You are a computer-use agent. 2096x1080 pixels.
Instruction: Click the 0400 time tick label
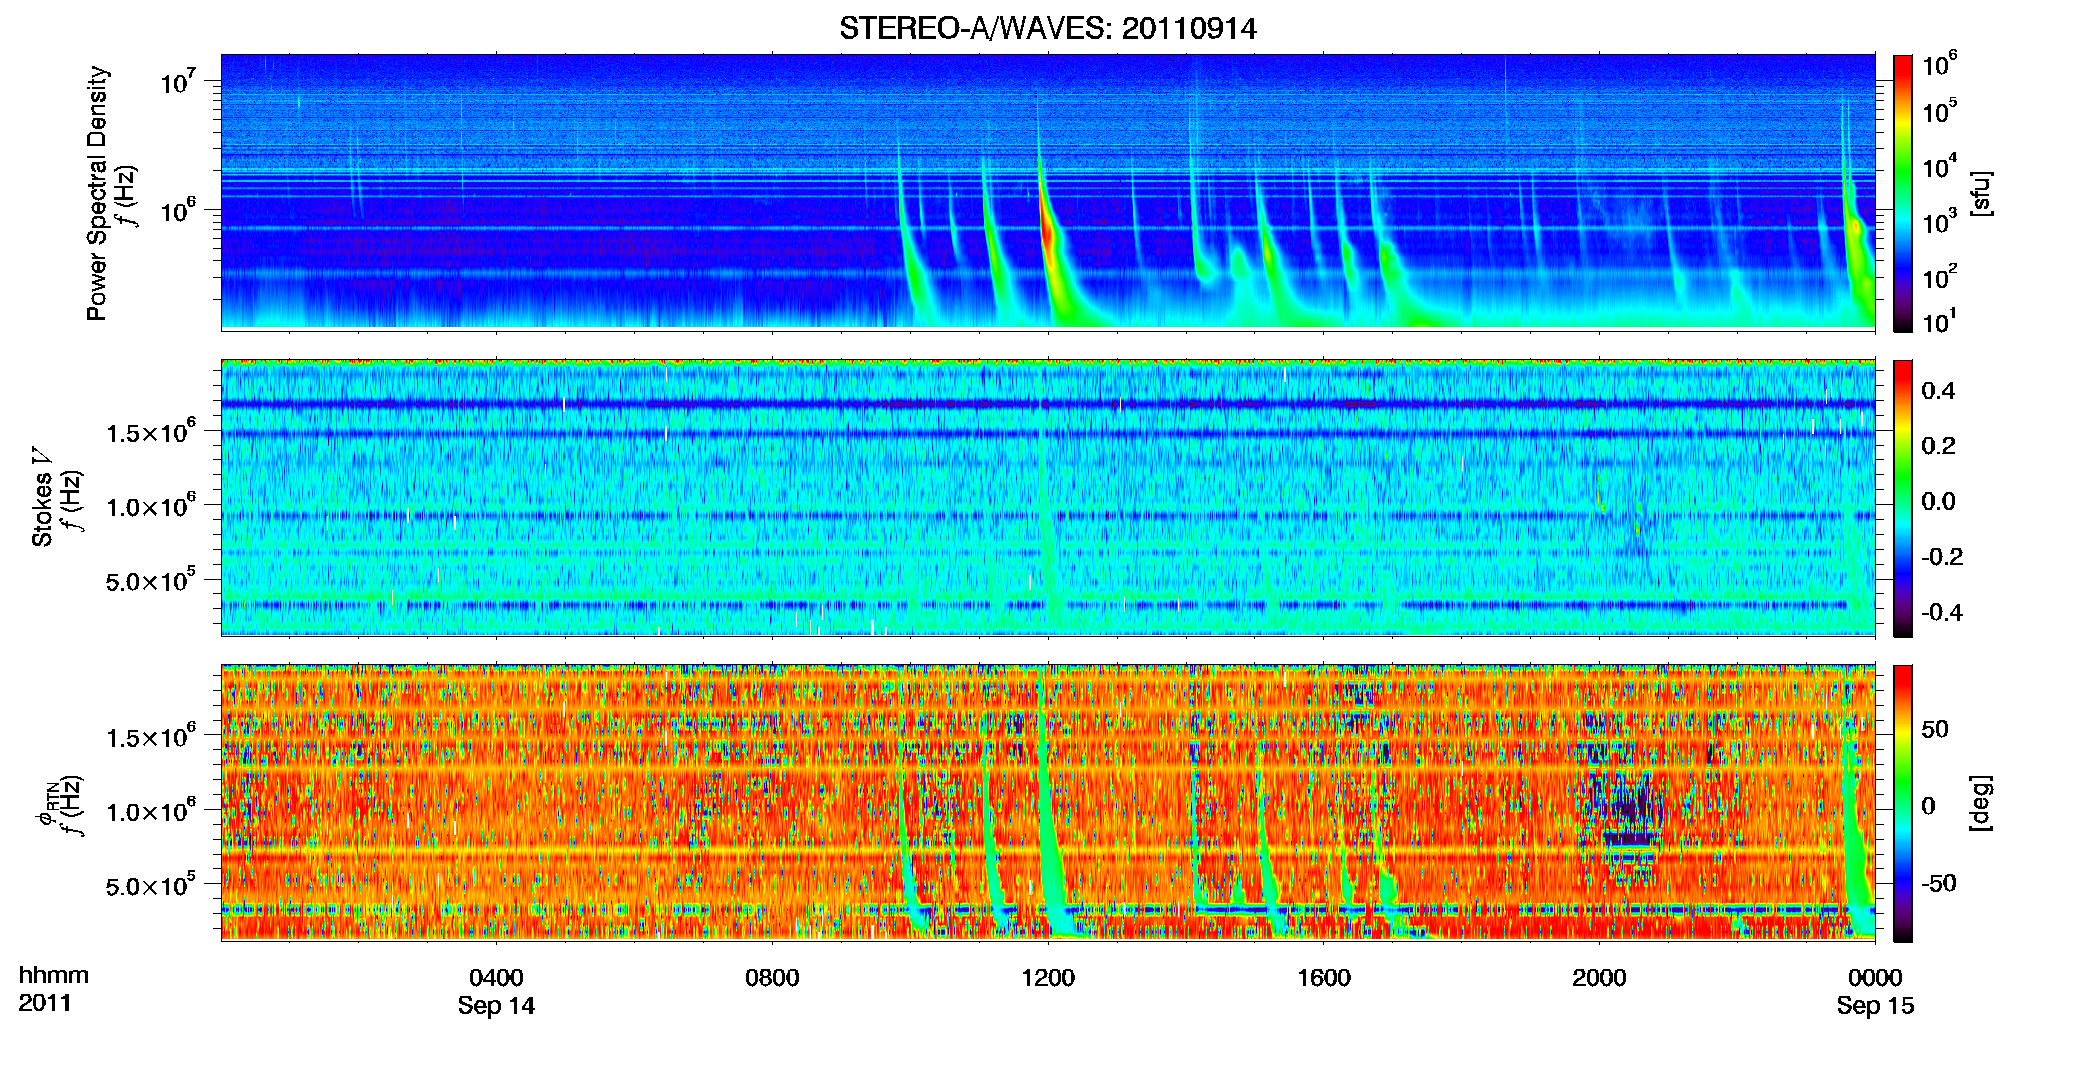(496, 977)
